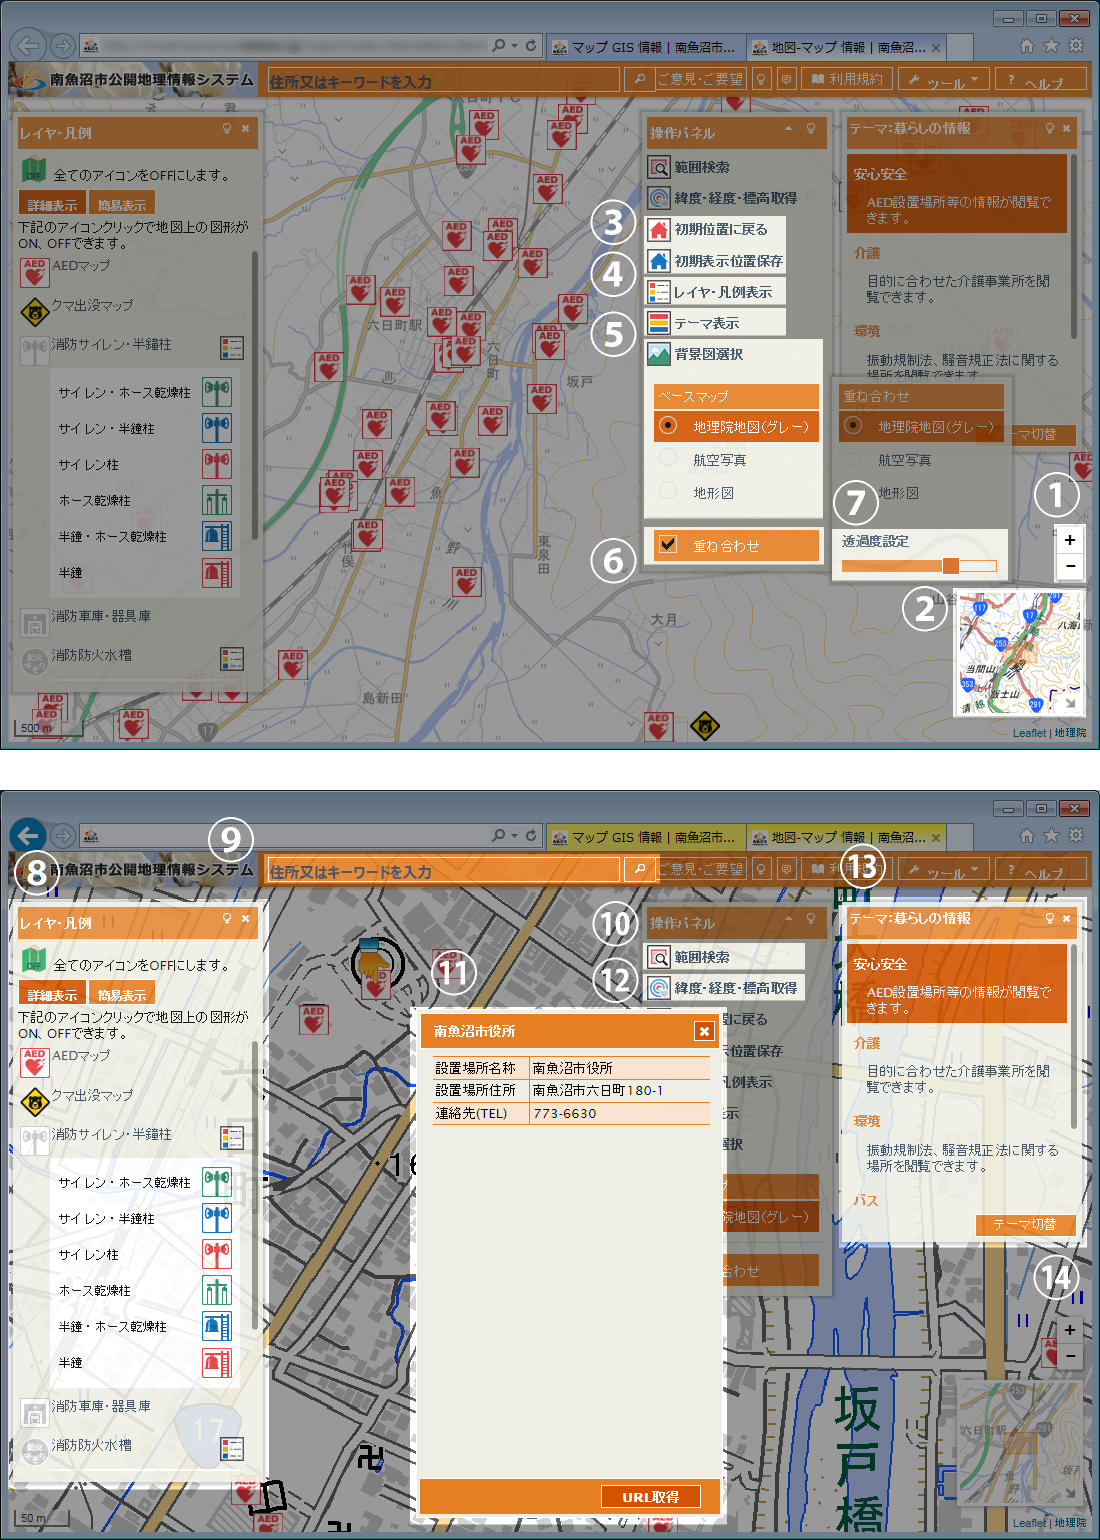Close the 南魚沼市役所 popup with its X
Viewport: 1100px width, 1540px height.
(704, 1031)
